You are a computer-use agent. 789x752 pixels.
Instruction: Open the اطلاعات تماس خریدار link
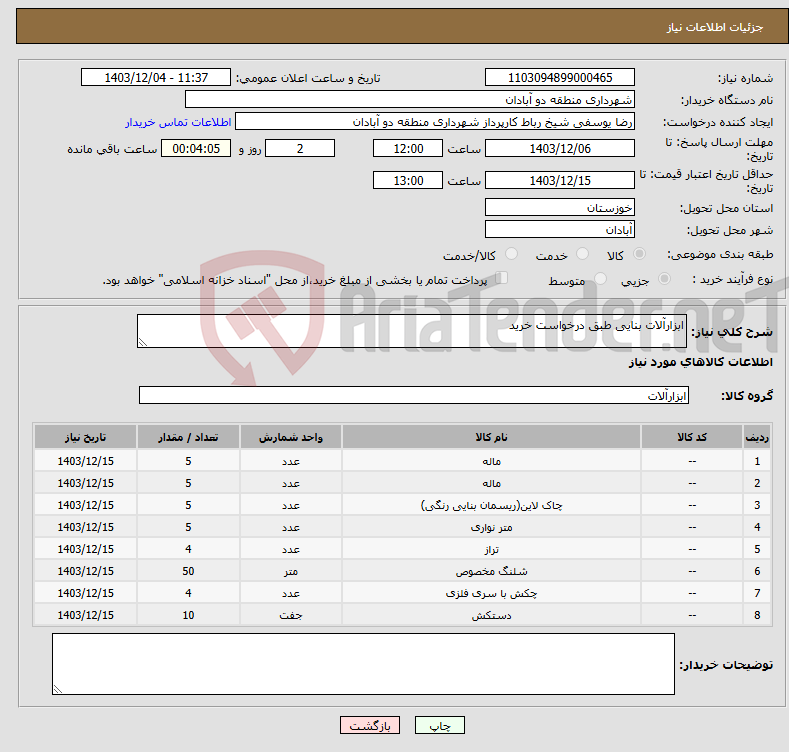coord(178,122)
